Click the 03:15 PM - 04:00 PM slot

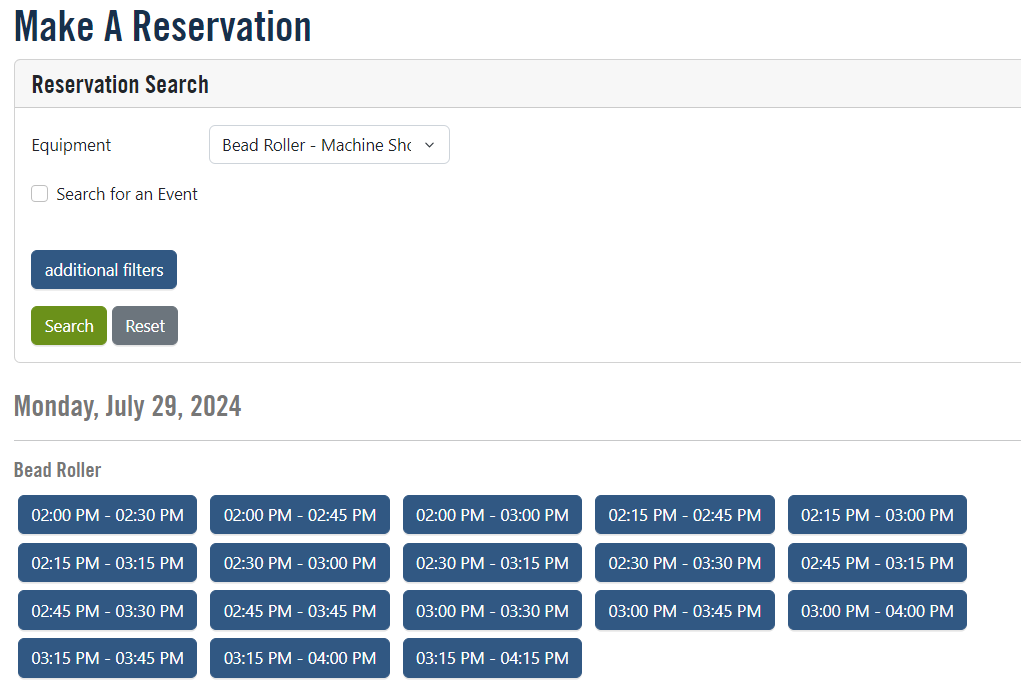pos(300,658)
